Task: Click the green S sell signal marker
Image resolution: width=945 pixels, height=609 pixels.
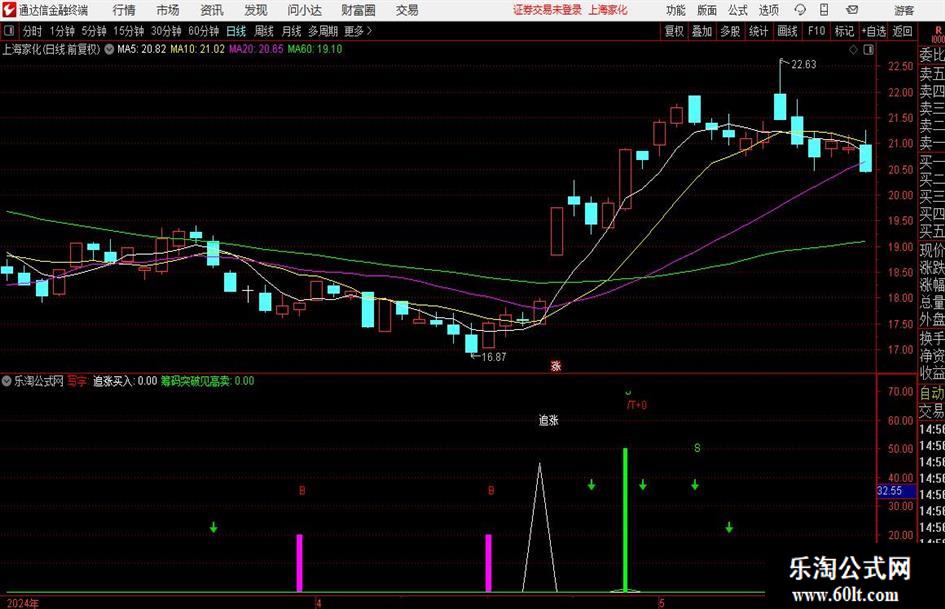Action: point(697,448)
